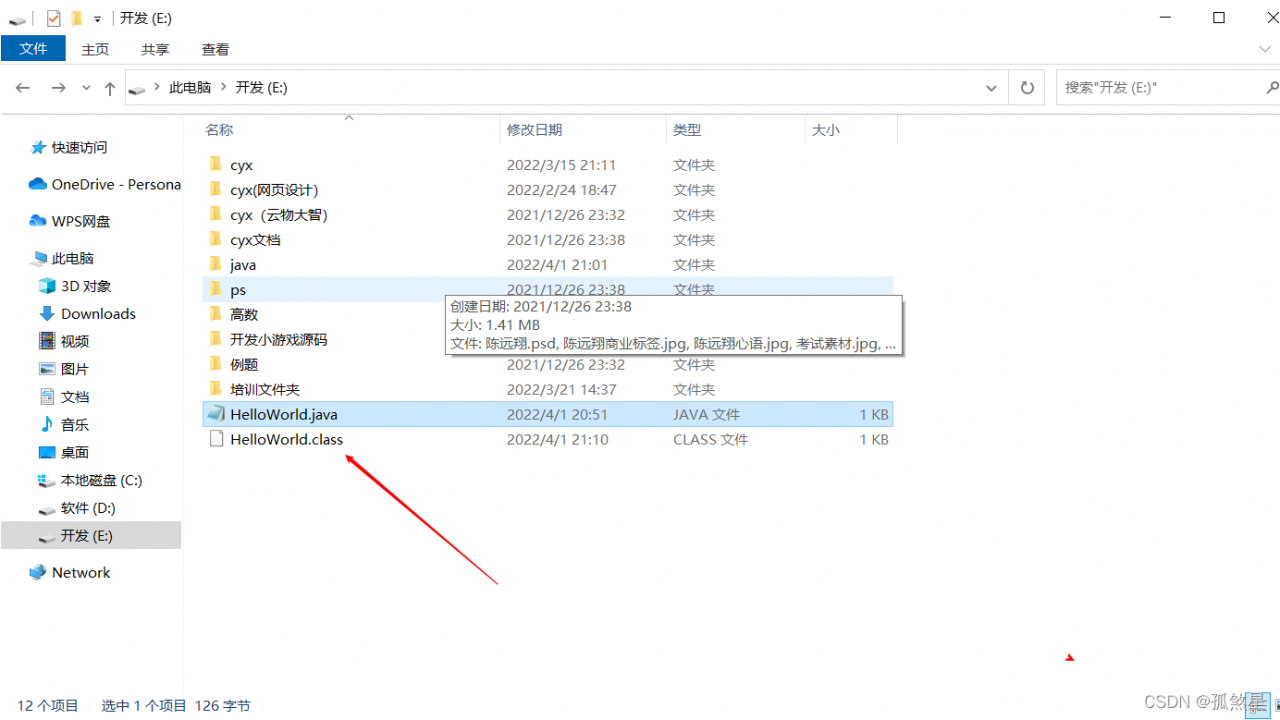Image resolution: width=1280 pixels, height=720 pixels.
Task: Go up one level with Up arrow
Action: (110, 88)
